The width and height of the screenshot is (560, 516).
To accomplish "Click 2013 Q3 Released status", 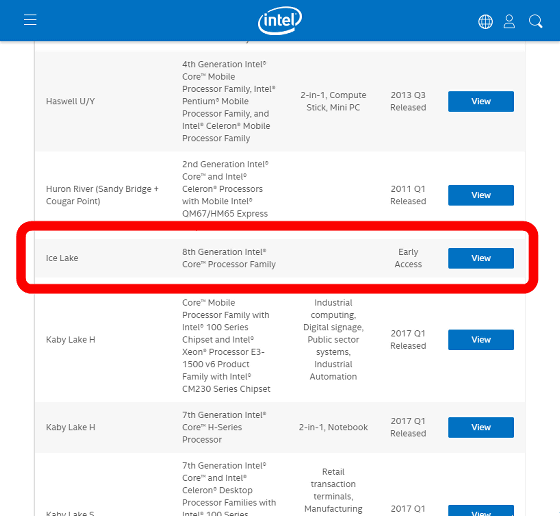I will pos(408,101).
